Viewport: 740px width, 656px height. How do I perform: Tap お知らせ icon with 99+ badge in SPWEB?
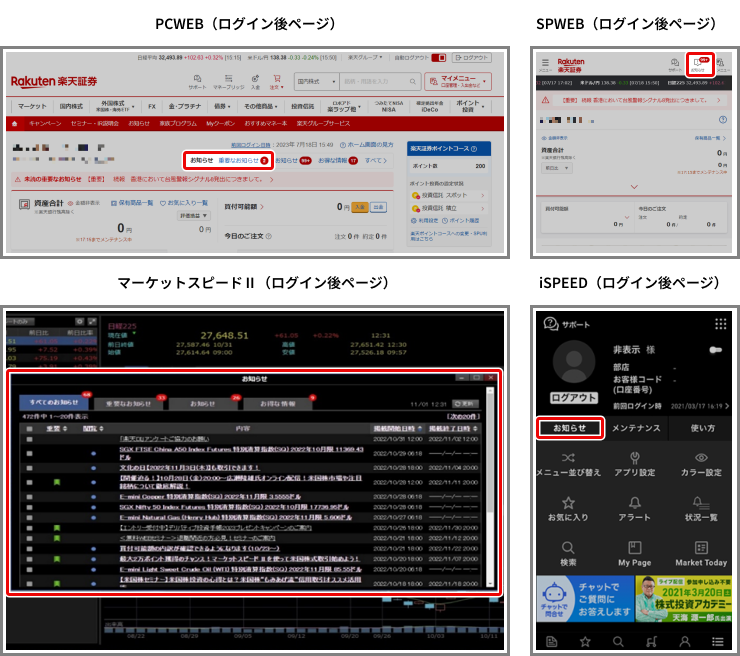[700, 64]
